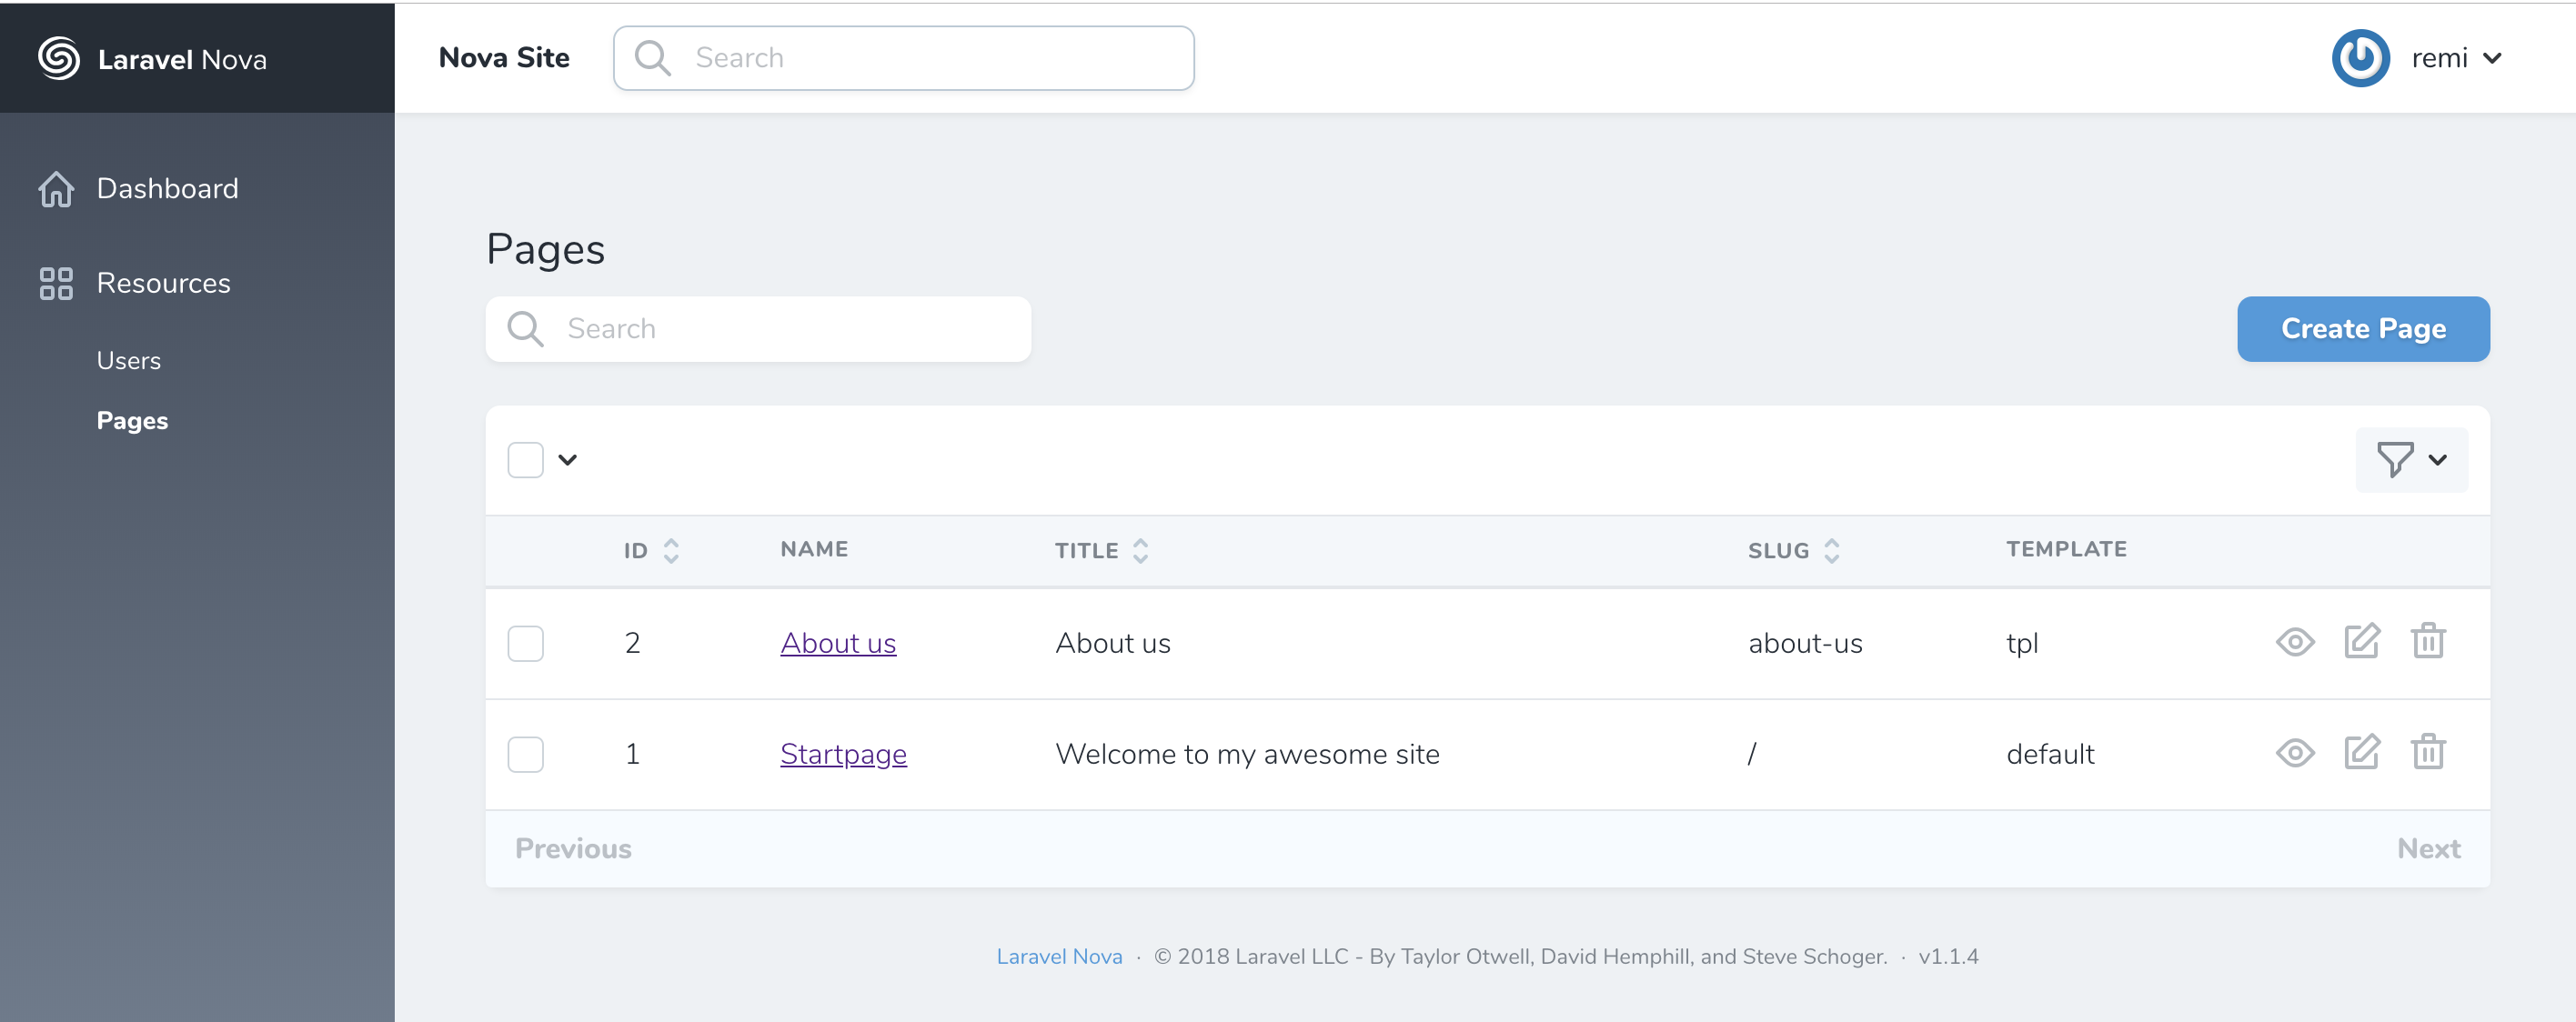Click the v1.1.4 version text
The height and width of the screenshot is (1022, 2576).
tap(1948, 956)
